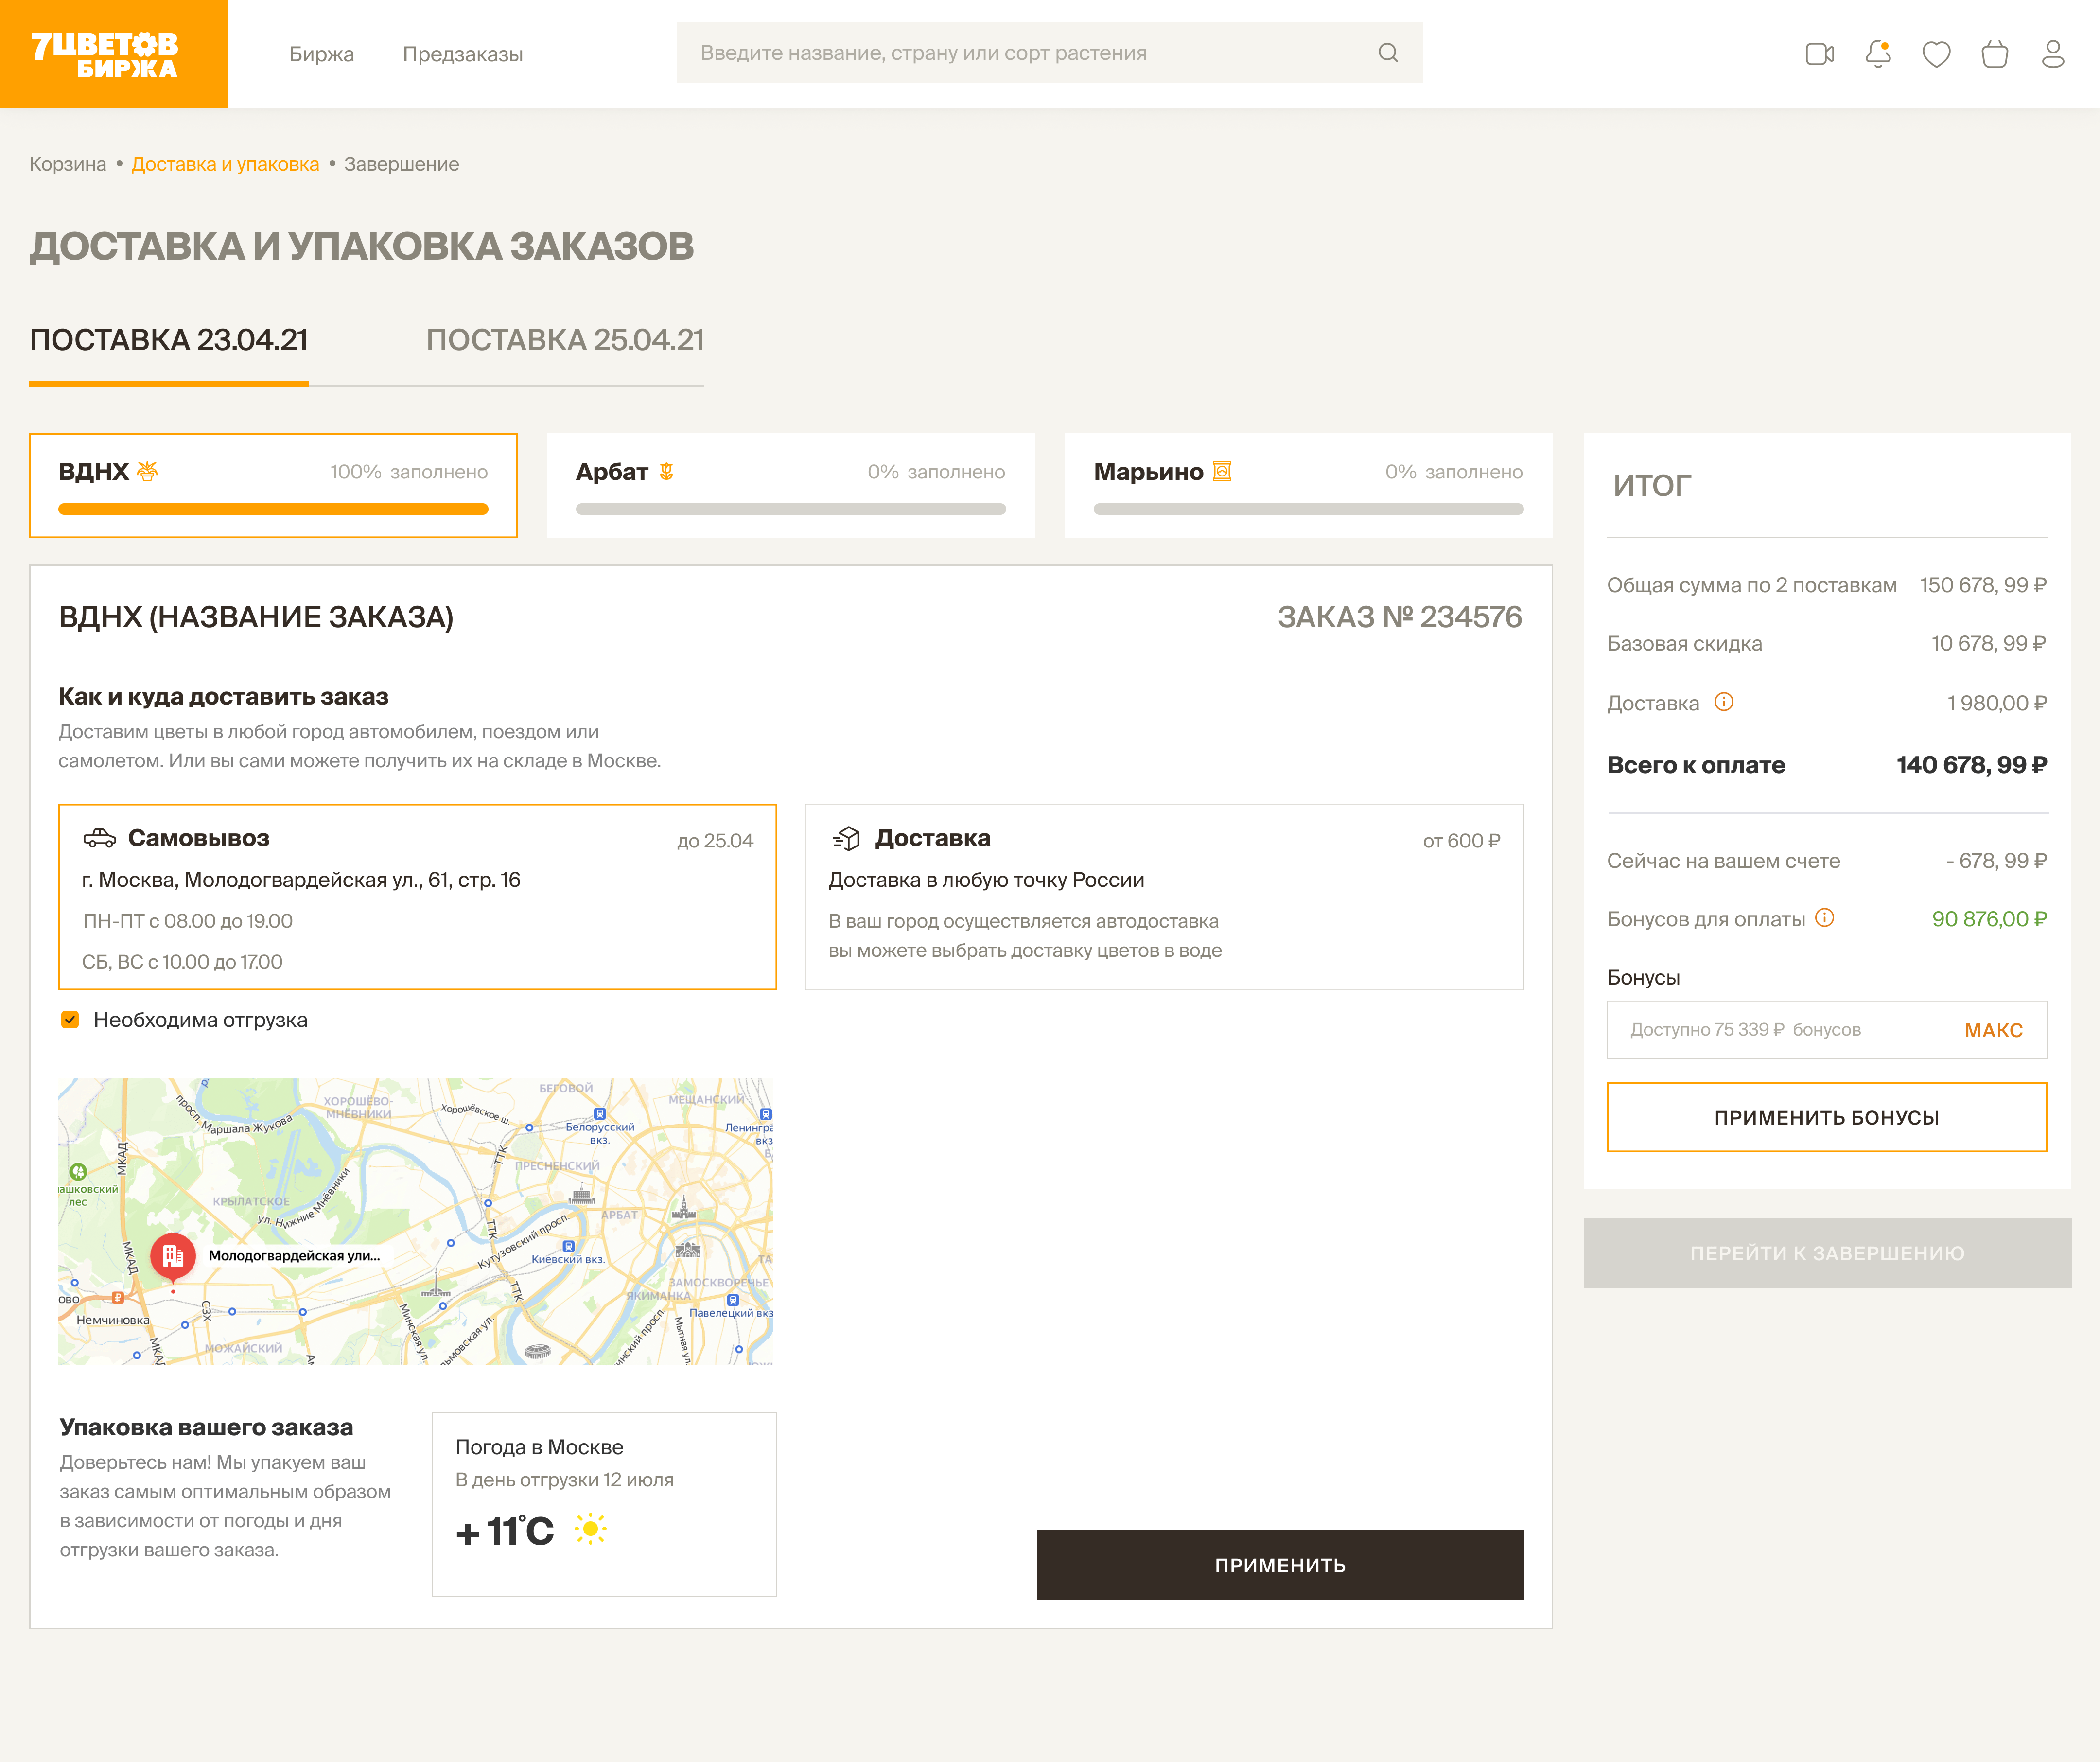Click info icon beside Бонусов для оплаты
This screenshot has height=1762, width=2100.
point(1825,918)
